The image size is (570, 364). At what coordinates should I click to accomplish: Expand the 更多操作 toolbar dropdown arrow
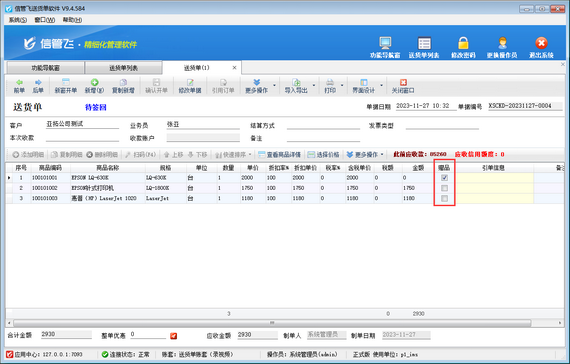point(274,86)
